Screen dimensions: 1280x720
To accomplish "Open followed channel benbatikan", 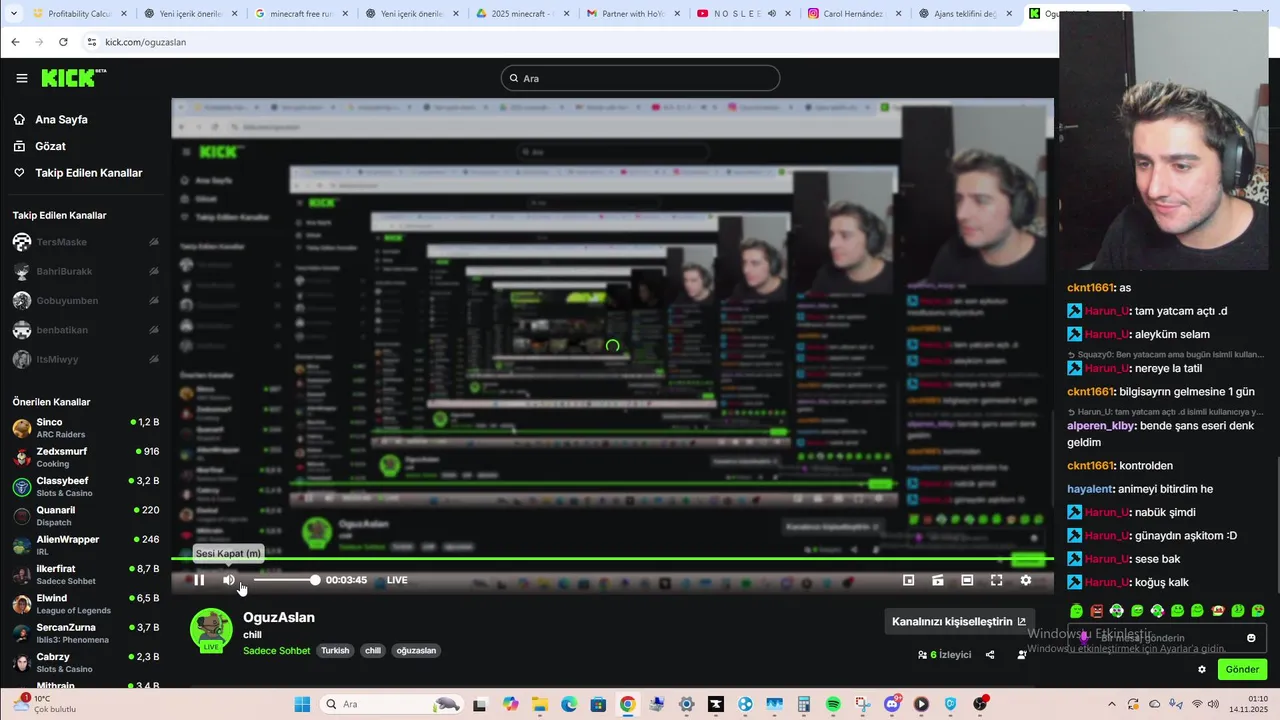I will pyautogui.click(x=85, y=330).
